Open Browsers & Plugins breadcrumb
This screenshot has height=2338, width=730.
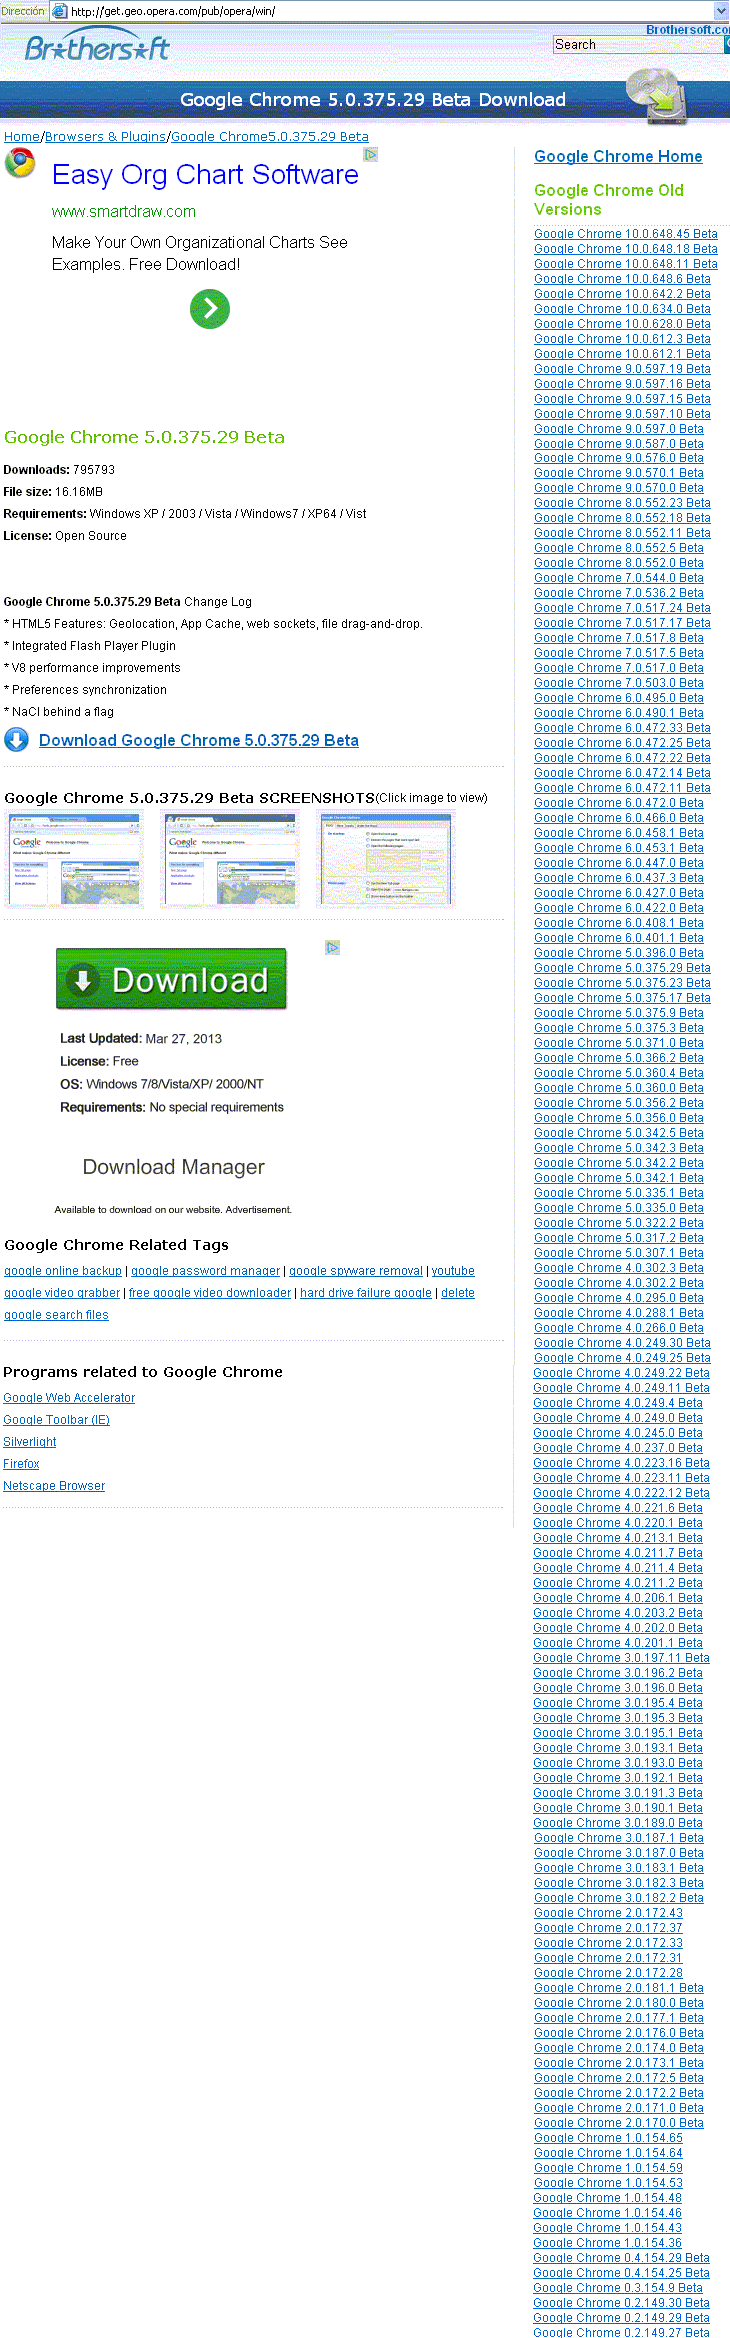pos(106,136)
